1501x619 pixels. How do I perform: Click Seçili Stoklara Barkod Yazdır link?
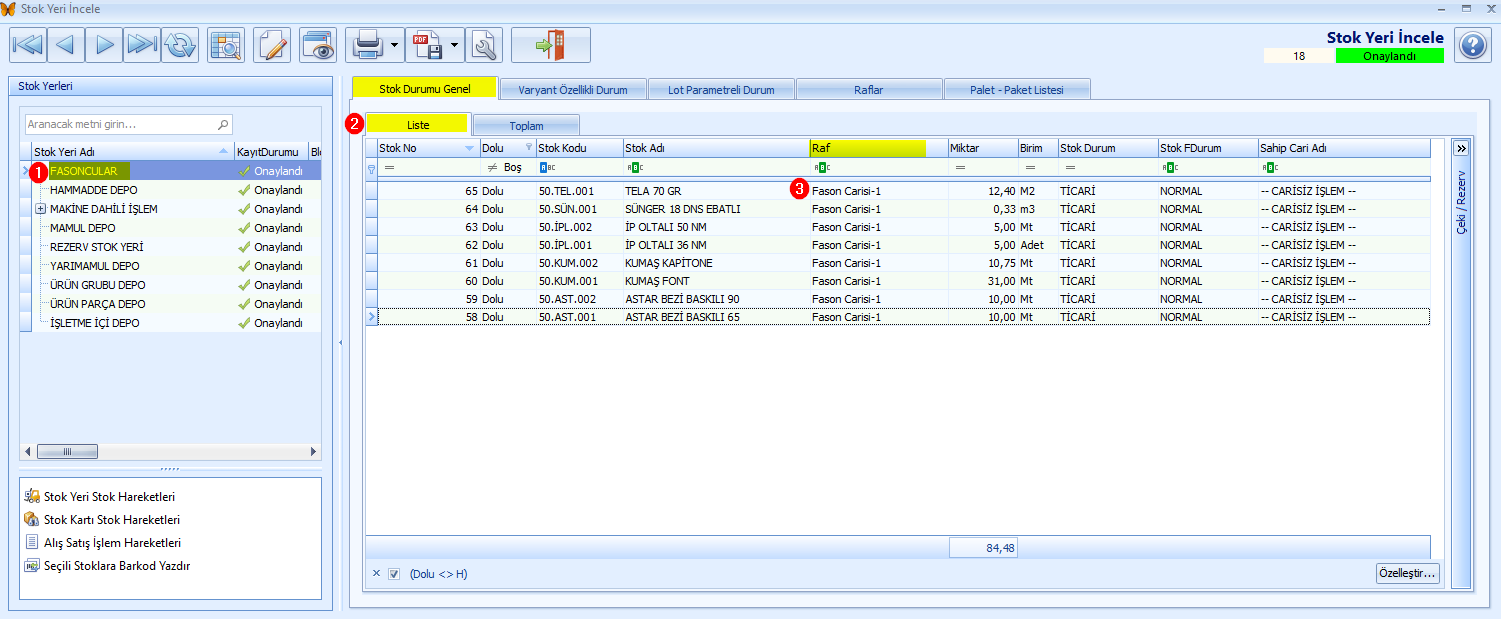point(117,565)
